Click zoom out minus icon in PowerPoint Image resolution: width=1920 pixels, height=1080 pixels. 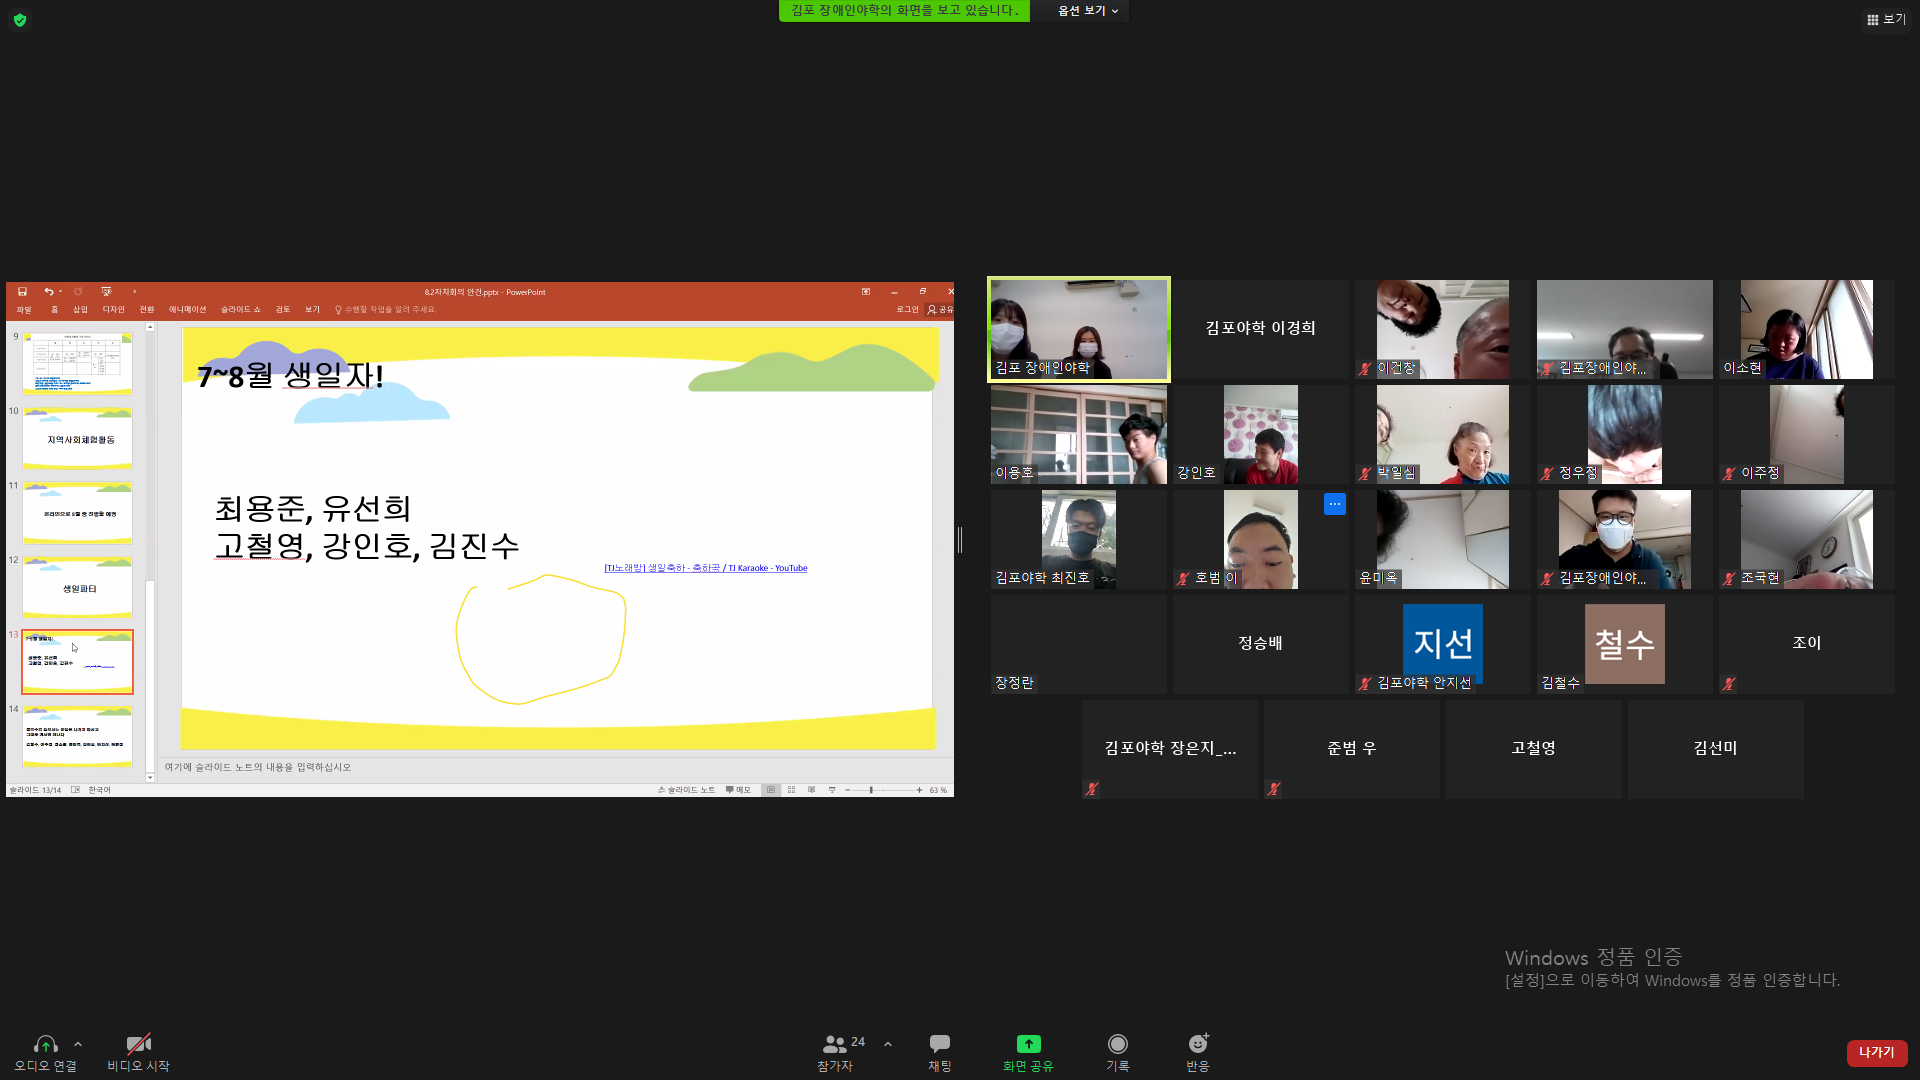tap(847, 790)
